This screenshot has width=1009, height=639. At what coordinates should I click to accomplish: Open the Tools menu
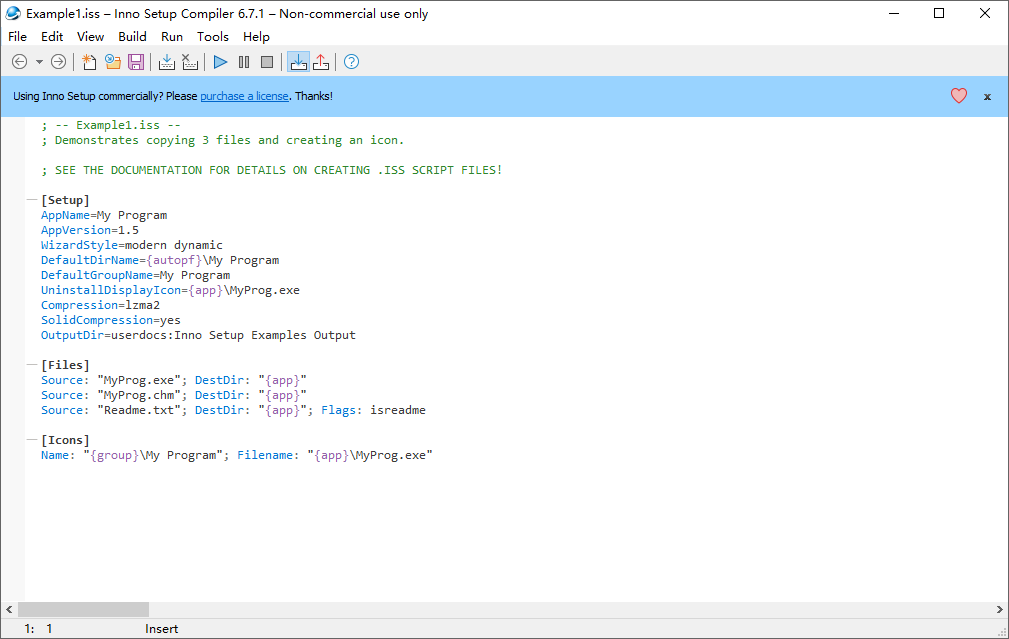coord(213,37)
